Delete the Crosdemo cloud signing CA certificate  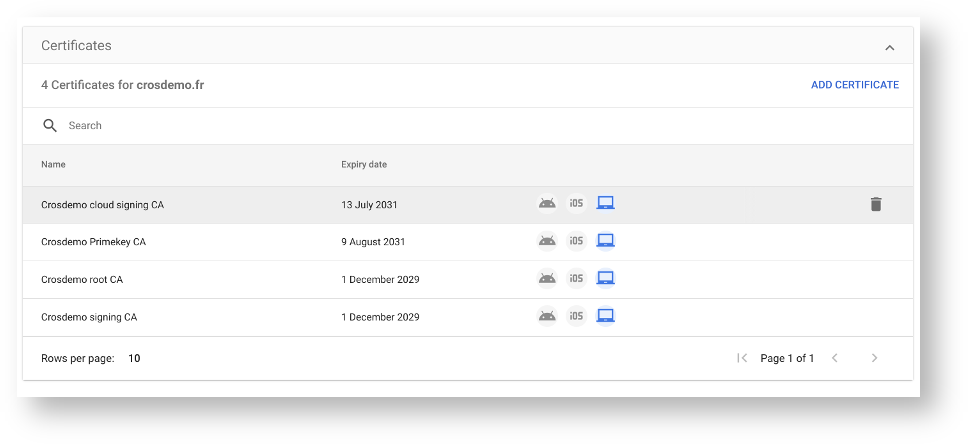876,204
